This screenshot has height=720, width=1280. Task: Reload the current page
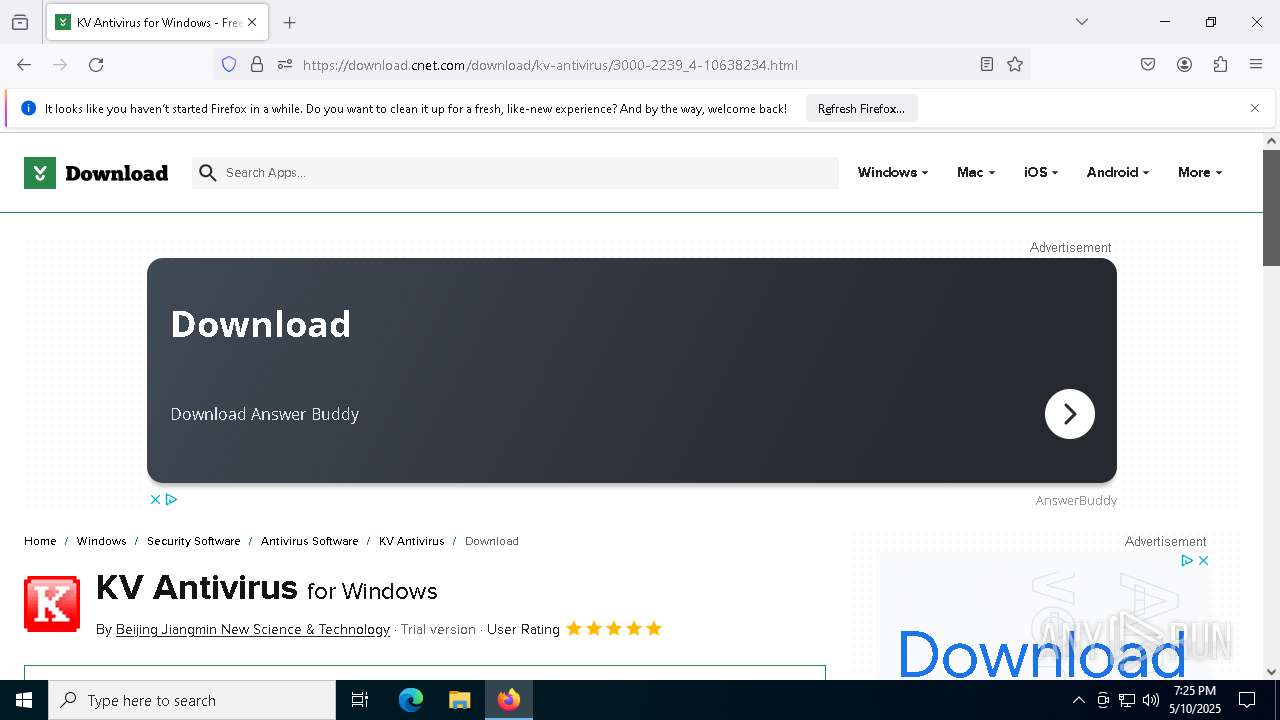96,65
